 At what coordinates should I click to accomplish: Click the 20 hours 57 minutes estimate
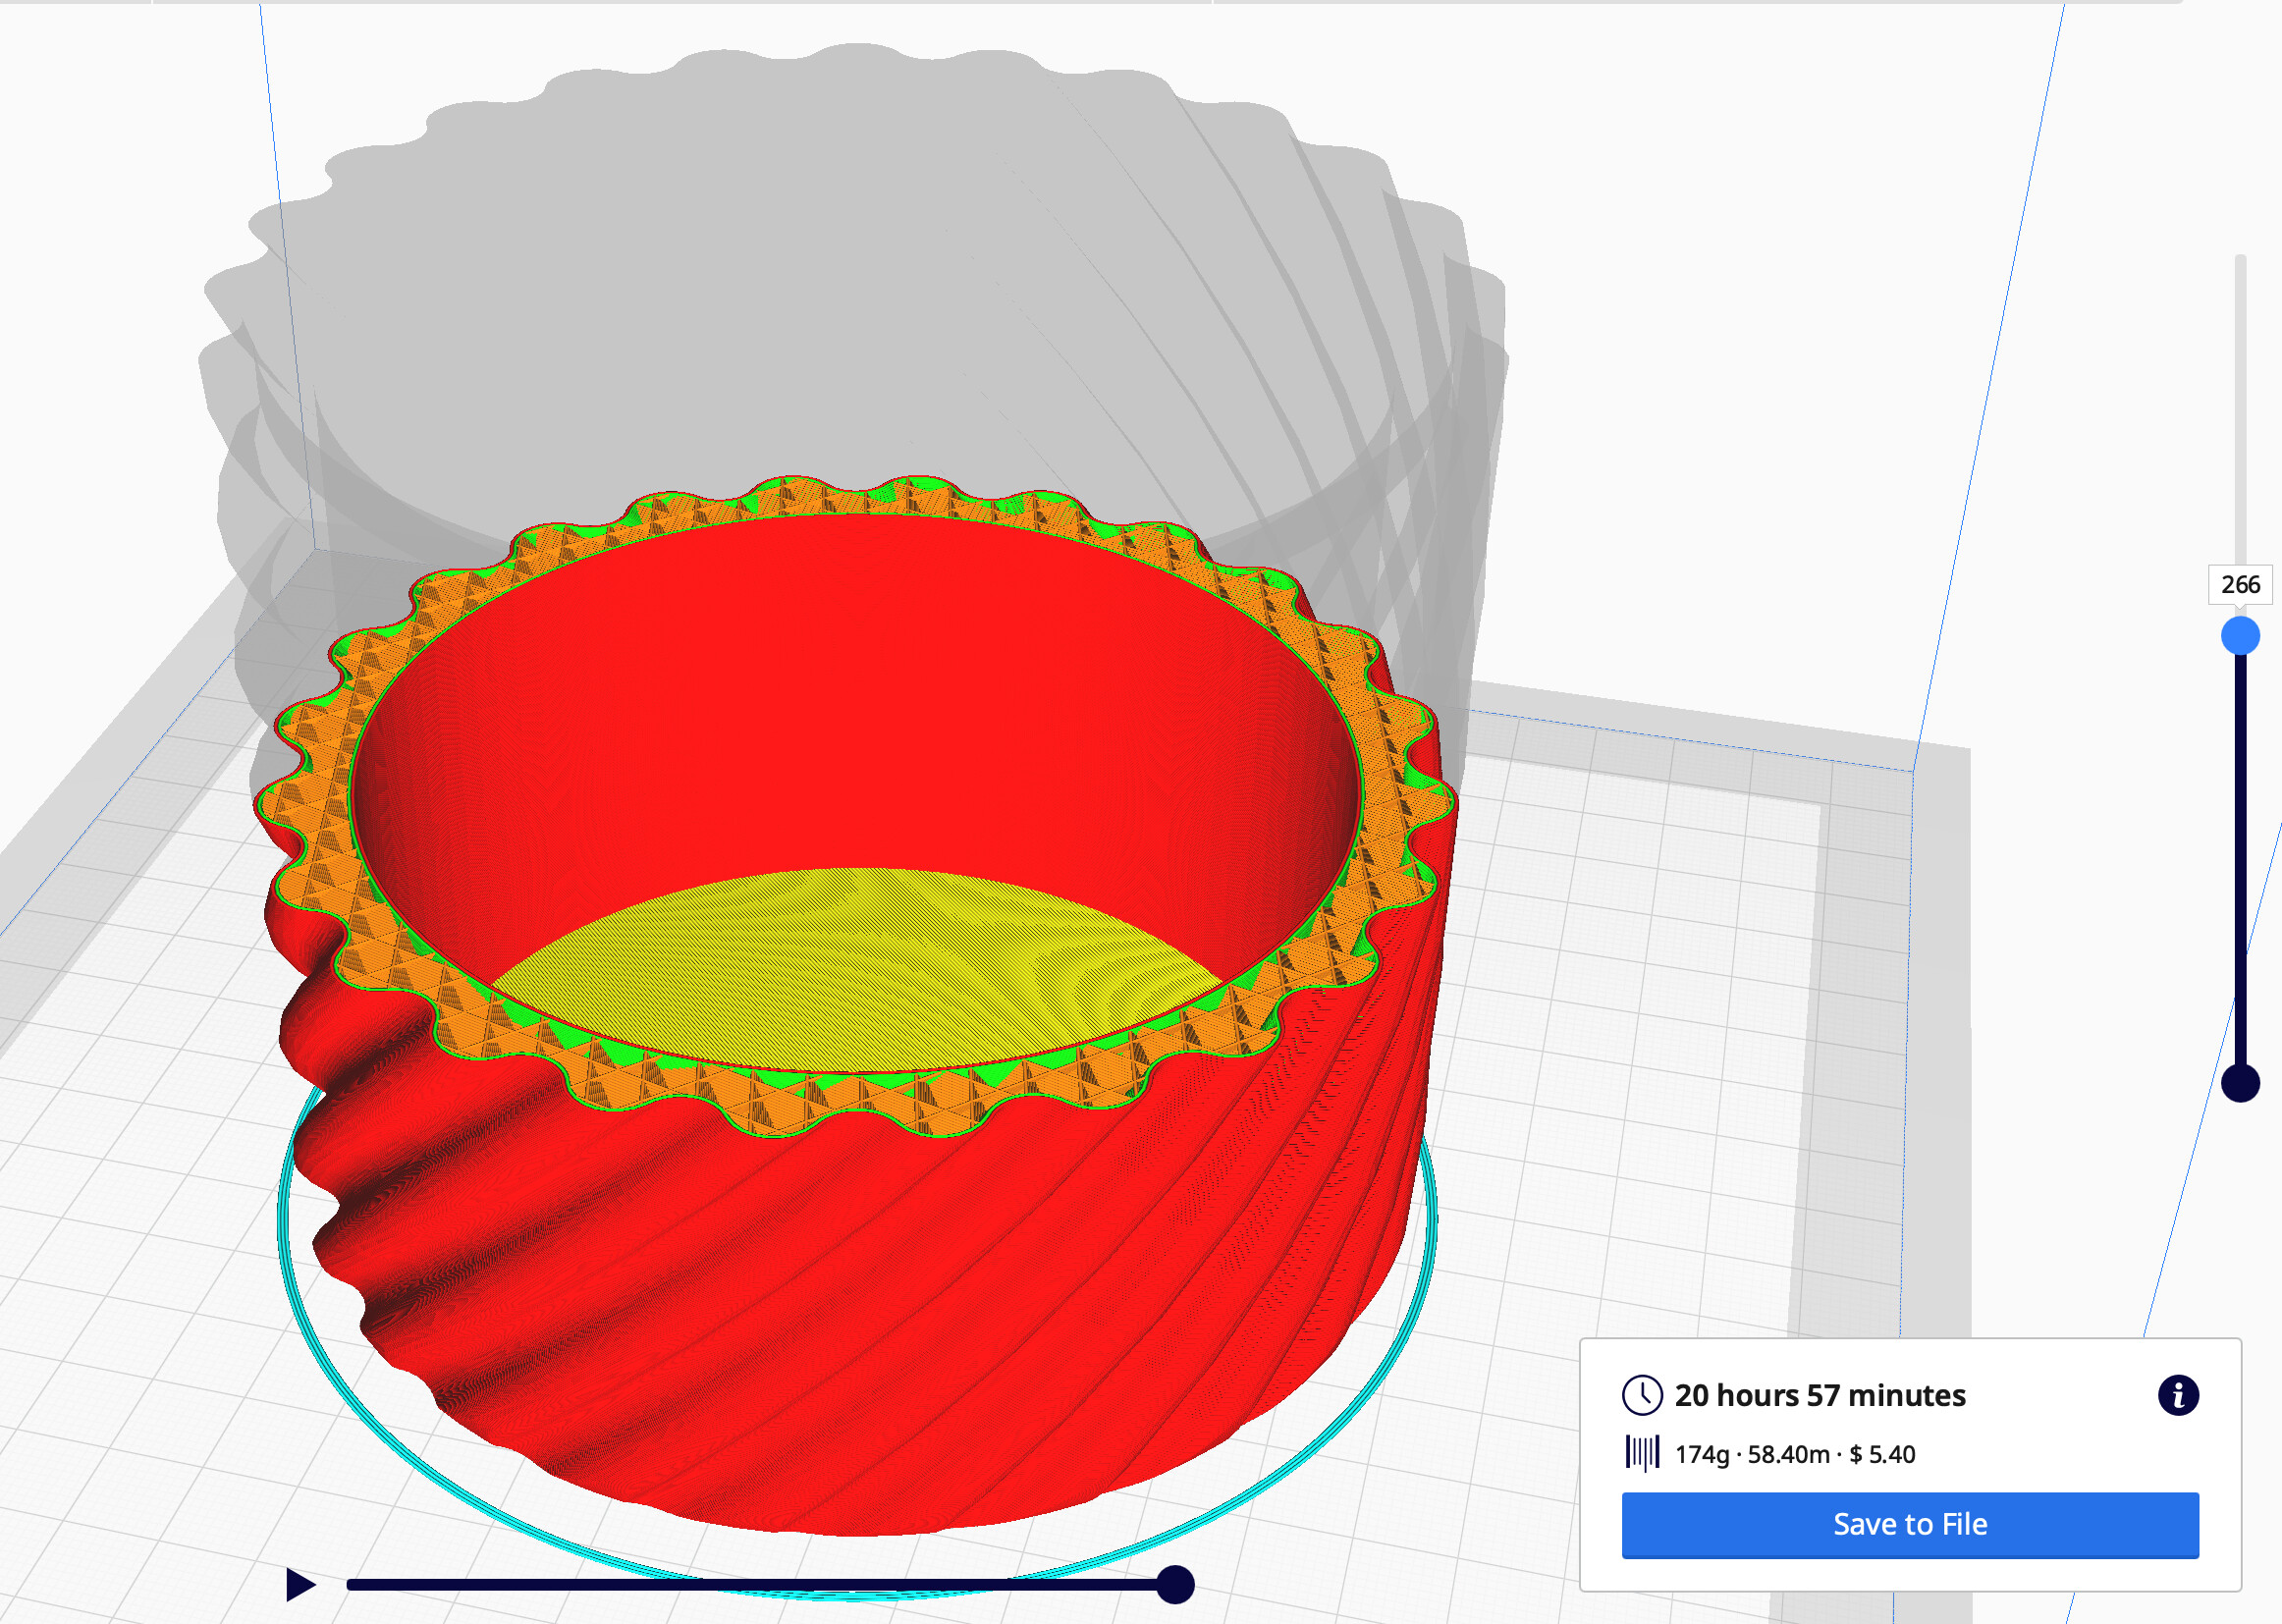1819,1395
